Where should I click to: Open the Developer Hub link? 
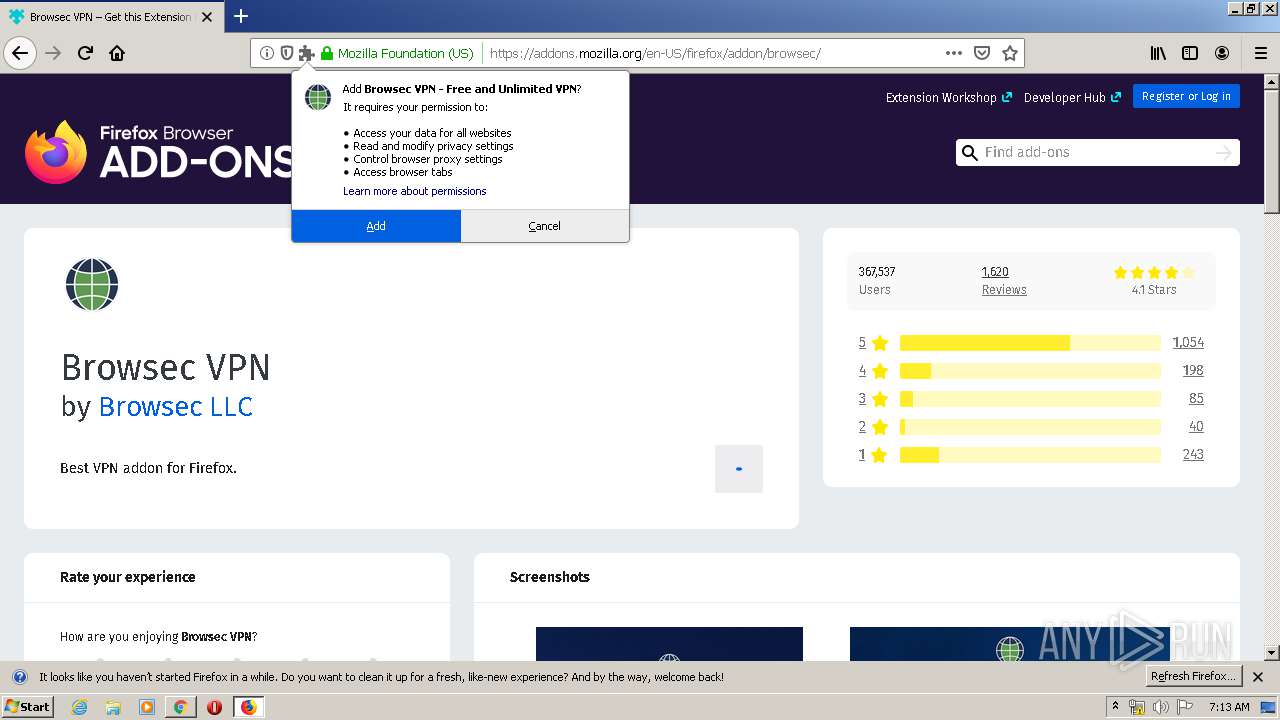(1072, 97)
